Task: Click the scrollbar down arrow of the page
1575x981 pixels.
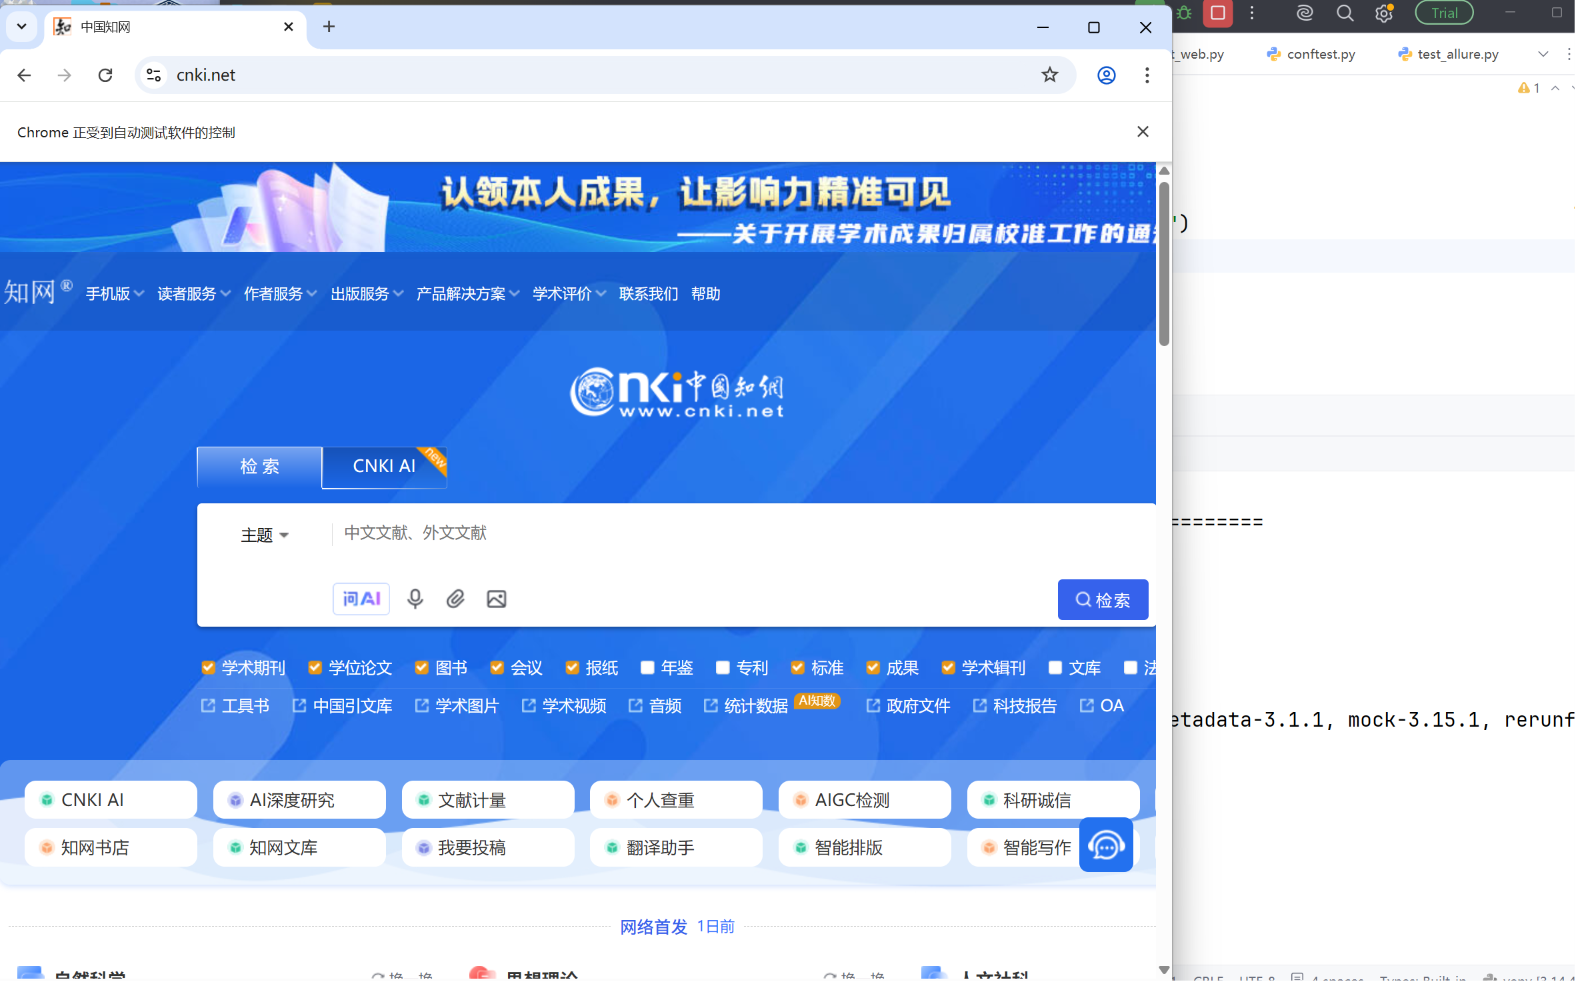Action: click(1164, 970)
